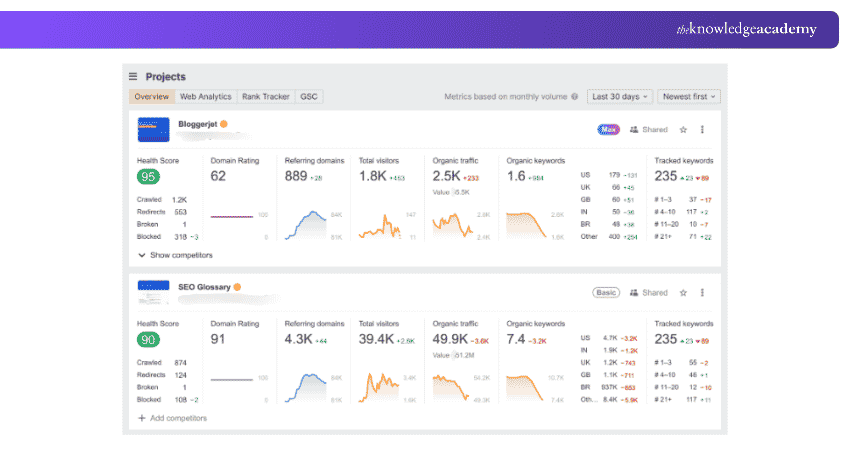Viewport: 850px width, 450px height.
Task: Click the Bloggerjet health score 95 badge
Action: tap(148, 176)
